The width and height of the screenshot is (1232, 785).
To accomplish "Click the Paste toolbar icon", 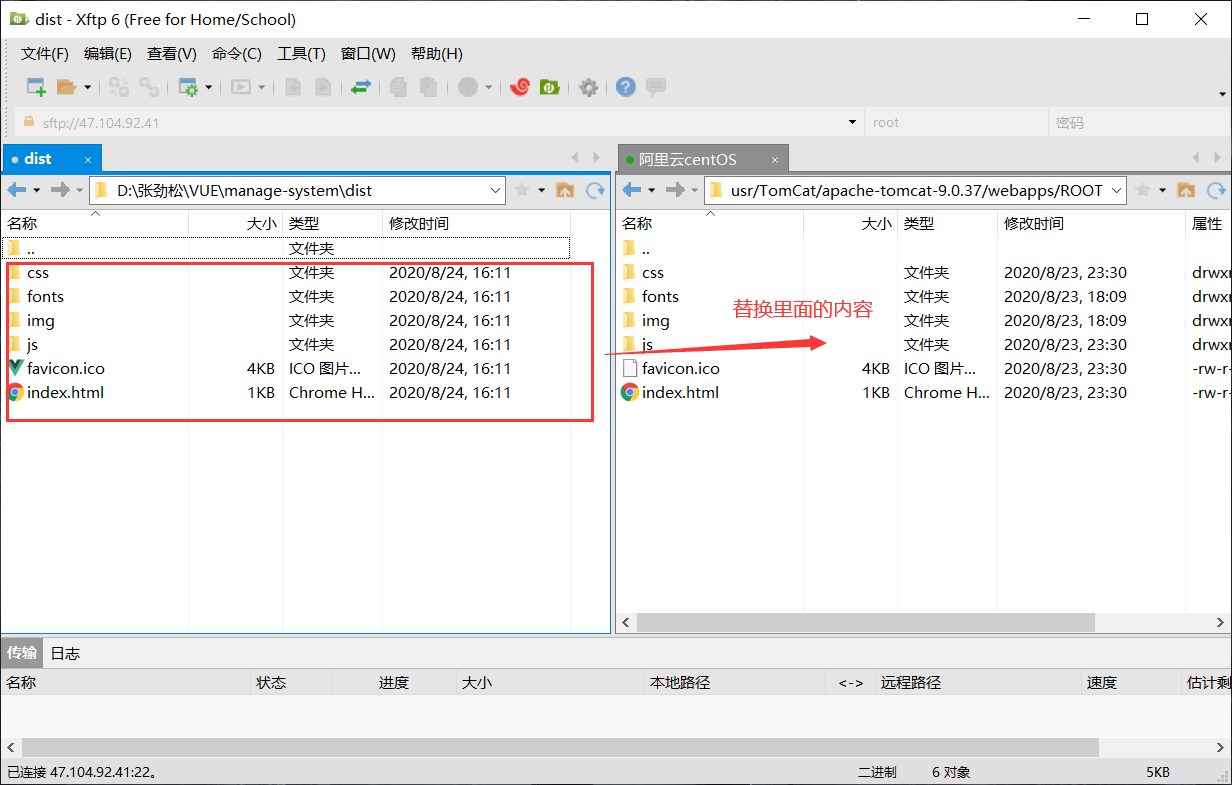I will pyautogui.click(x=429, y=87).
